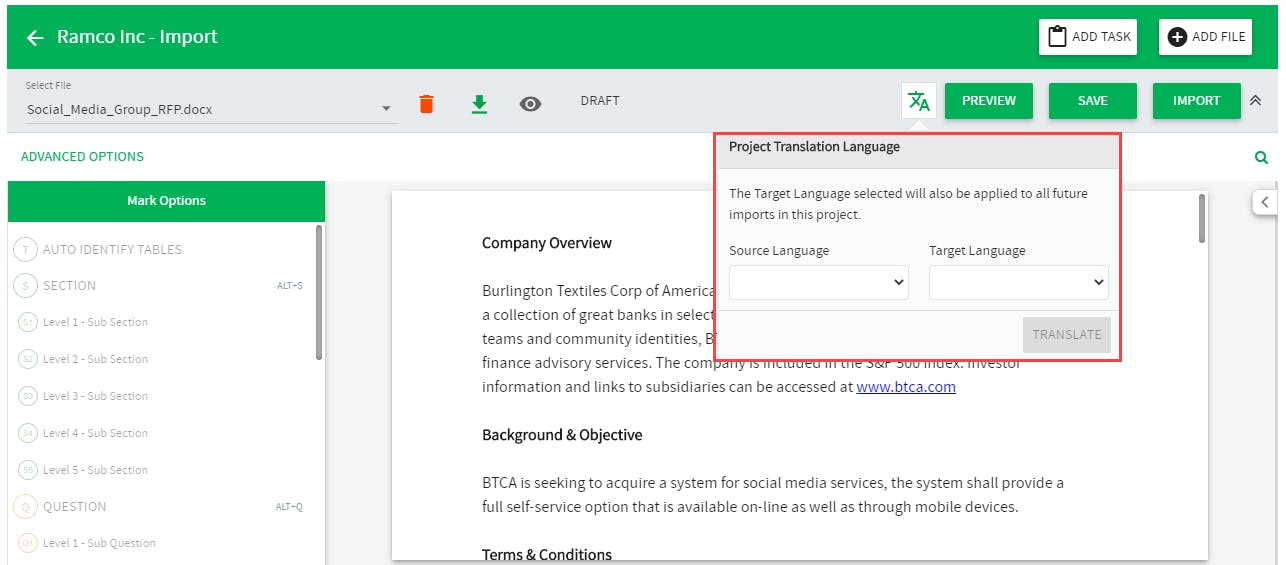1286x565 pixels.
Task: Pick the Question mark option
Action: (x=74, y=507)
